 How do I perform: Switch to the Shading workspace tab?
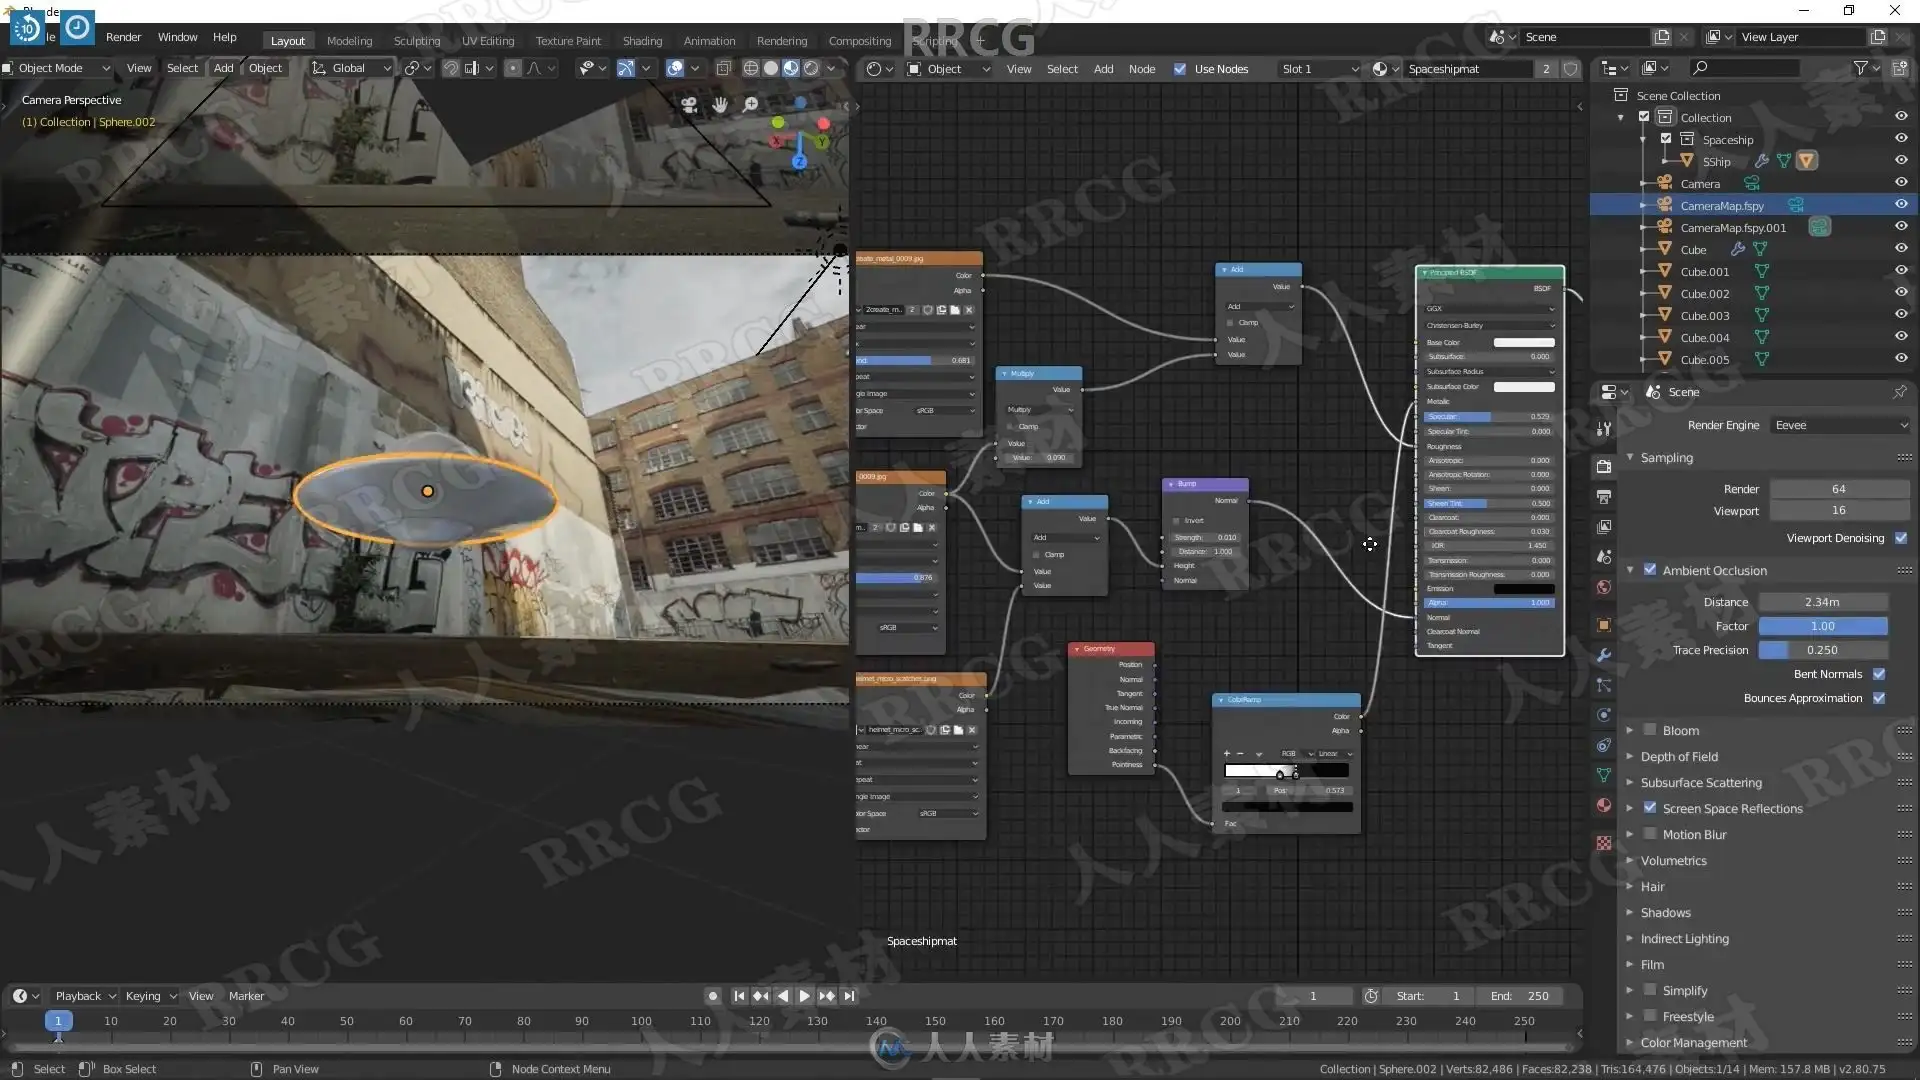(x=642, y=41)
